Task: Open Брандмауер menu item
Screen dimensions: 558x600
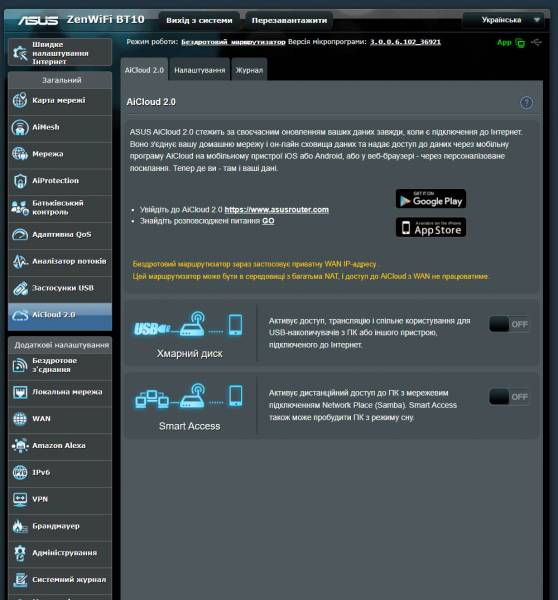Action: [x=60, y=526]
